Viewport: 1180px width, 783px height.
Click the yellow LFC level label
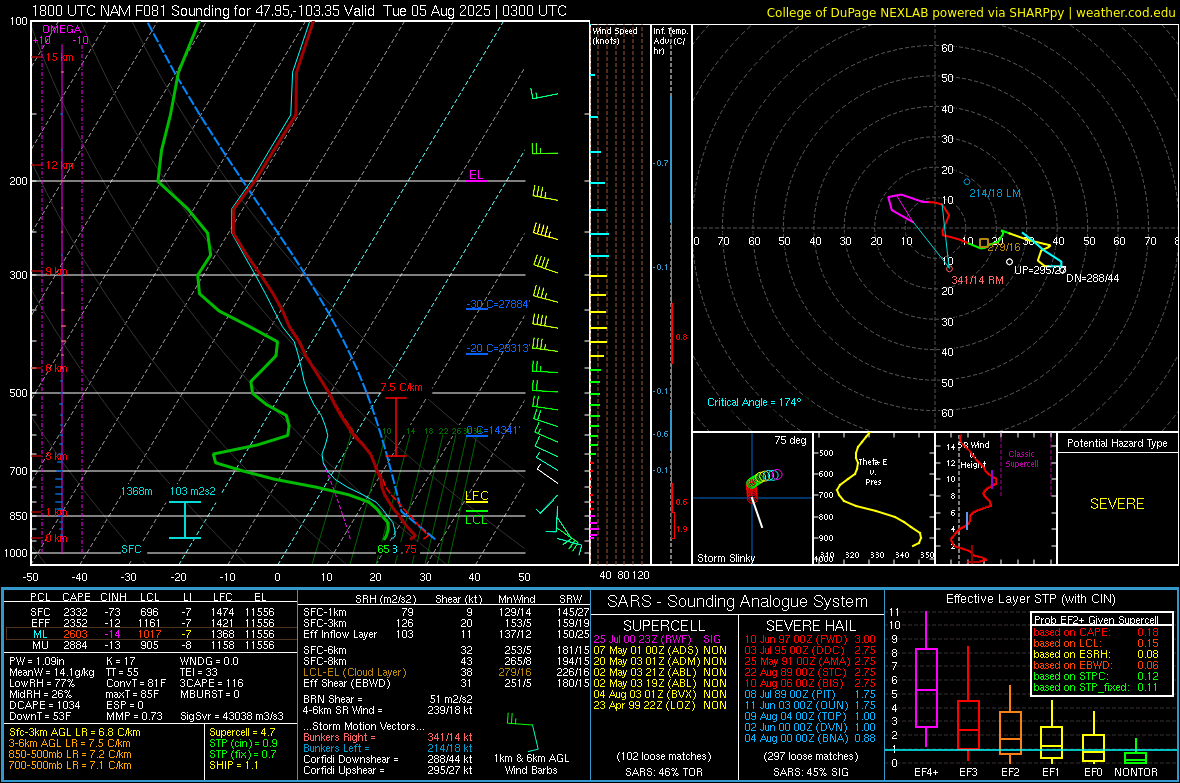click(x=476, y=495)
